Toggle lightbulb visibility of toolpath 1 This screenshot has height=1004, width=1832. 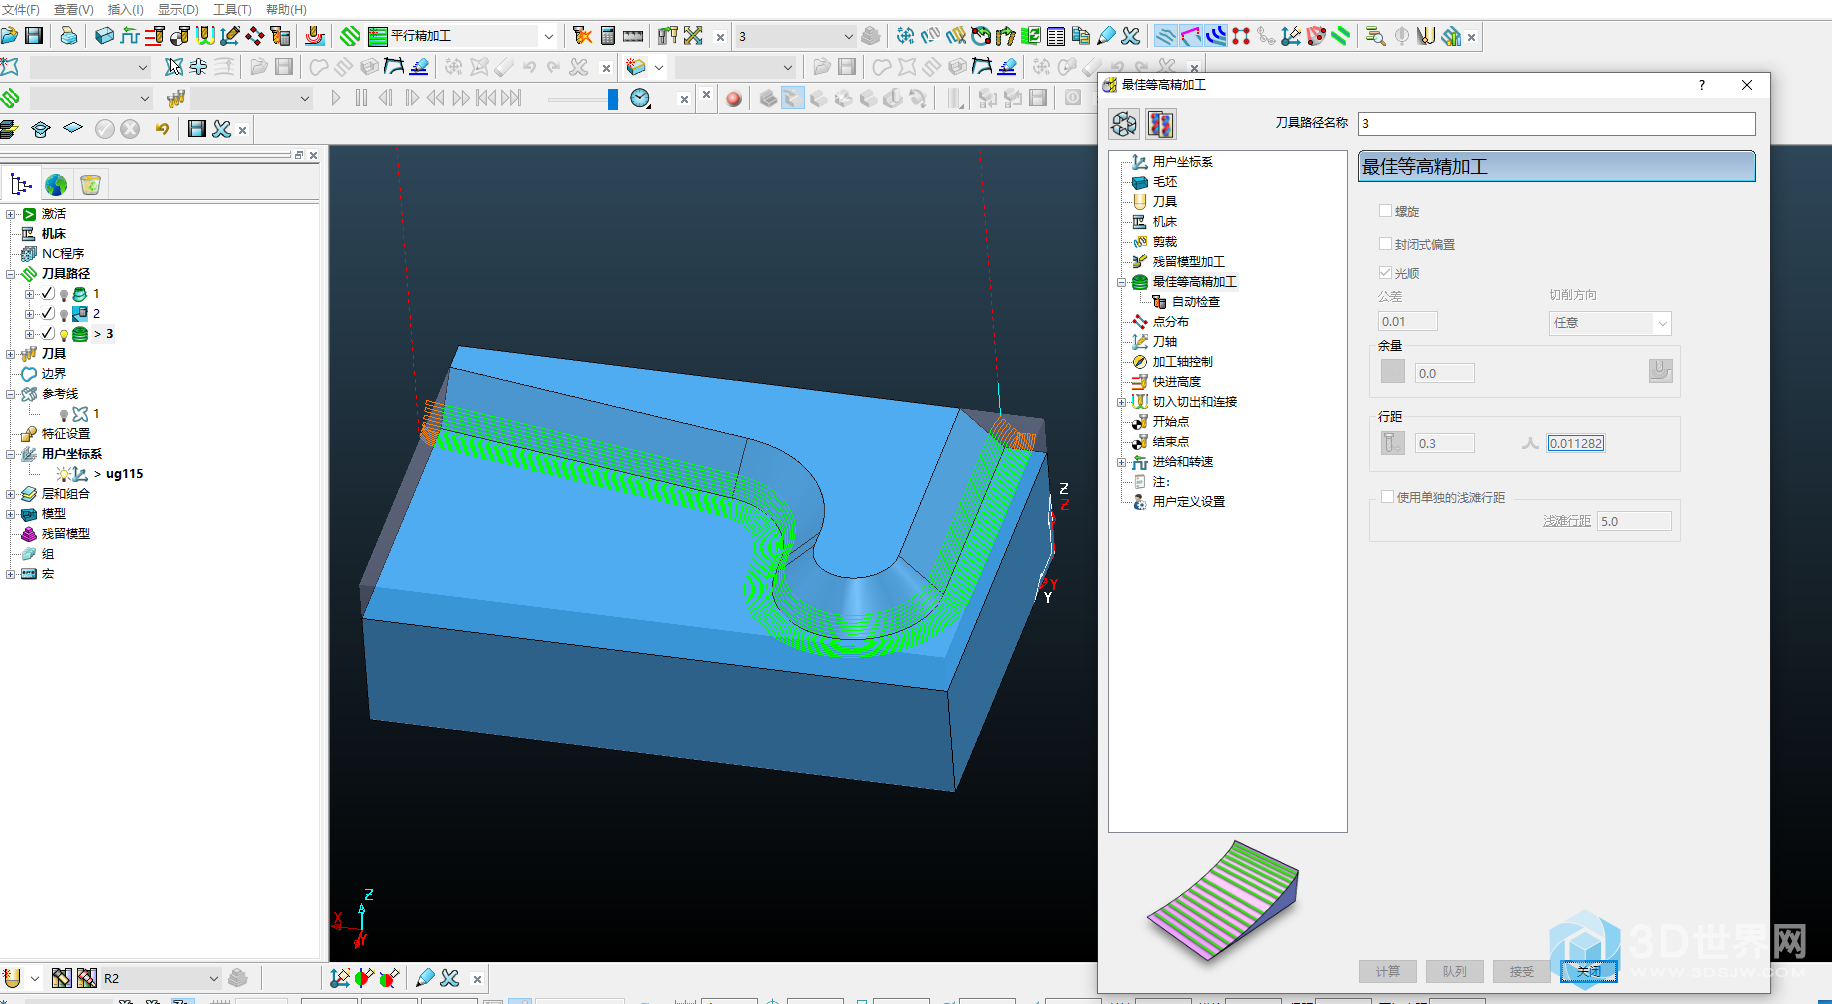pyautogui.click(x=64, y=295)
